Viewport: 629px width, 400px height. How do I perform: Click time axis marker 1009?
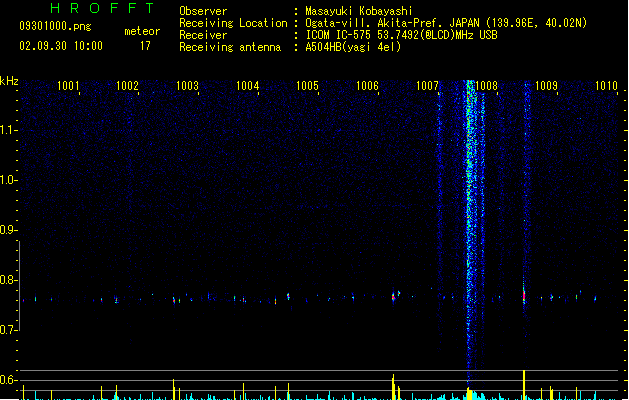click(x=546, y=86)
